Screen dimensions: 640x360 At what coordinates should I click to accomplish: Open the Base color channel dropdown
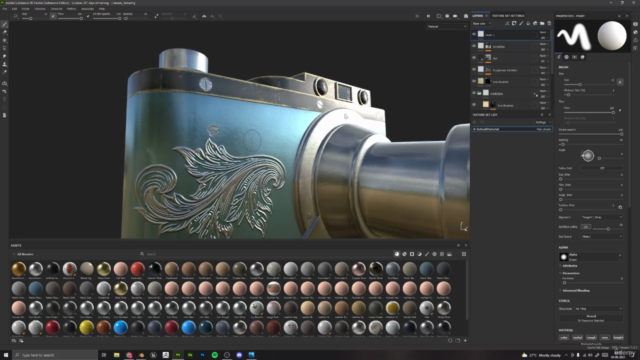coord(482,24)
